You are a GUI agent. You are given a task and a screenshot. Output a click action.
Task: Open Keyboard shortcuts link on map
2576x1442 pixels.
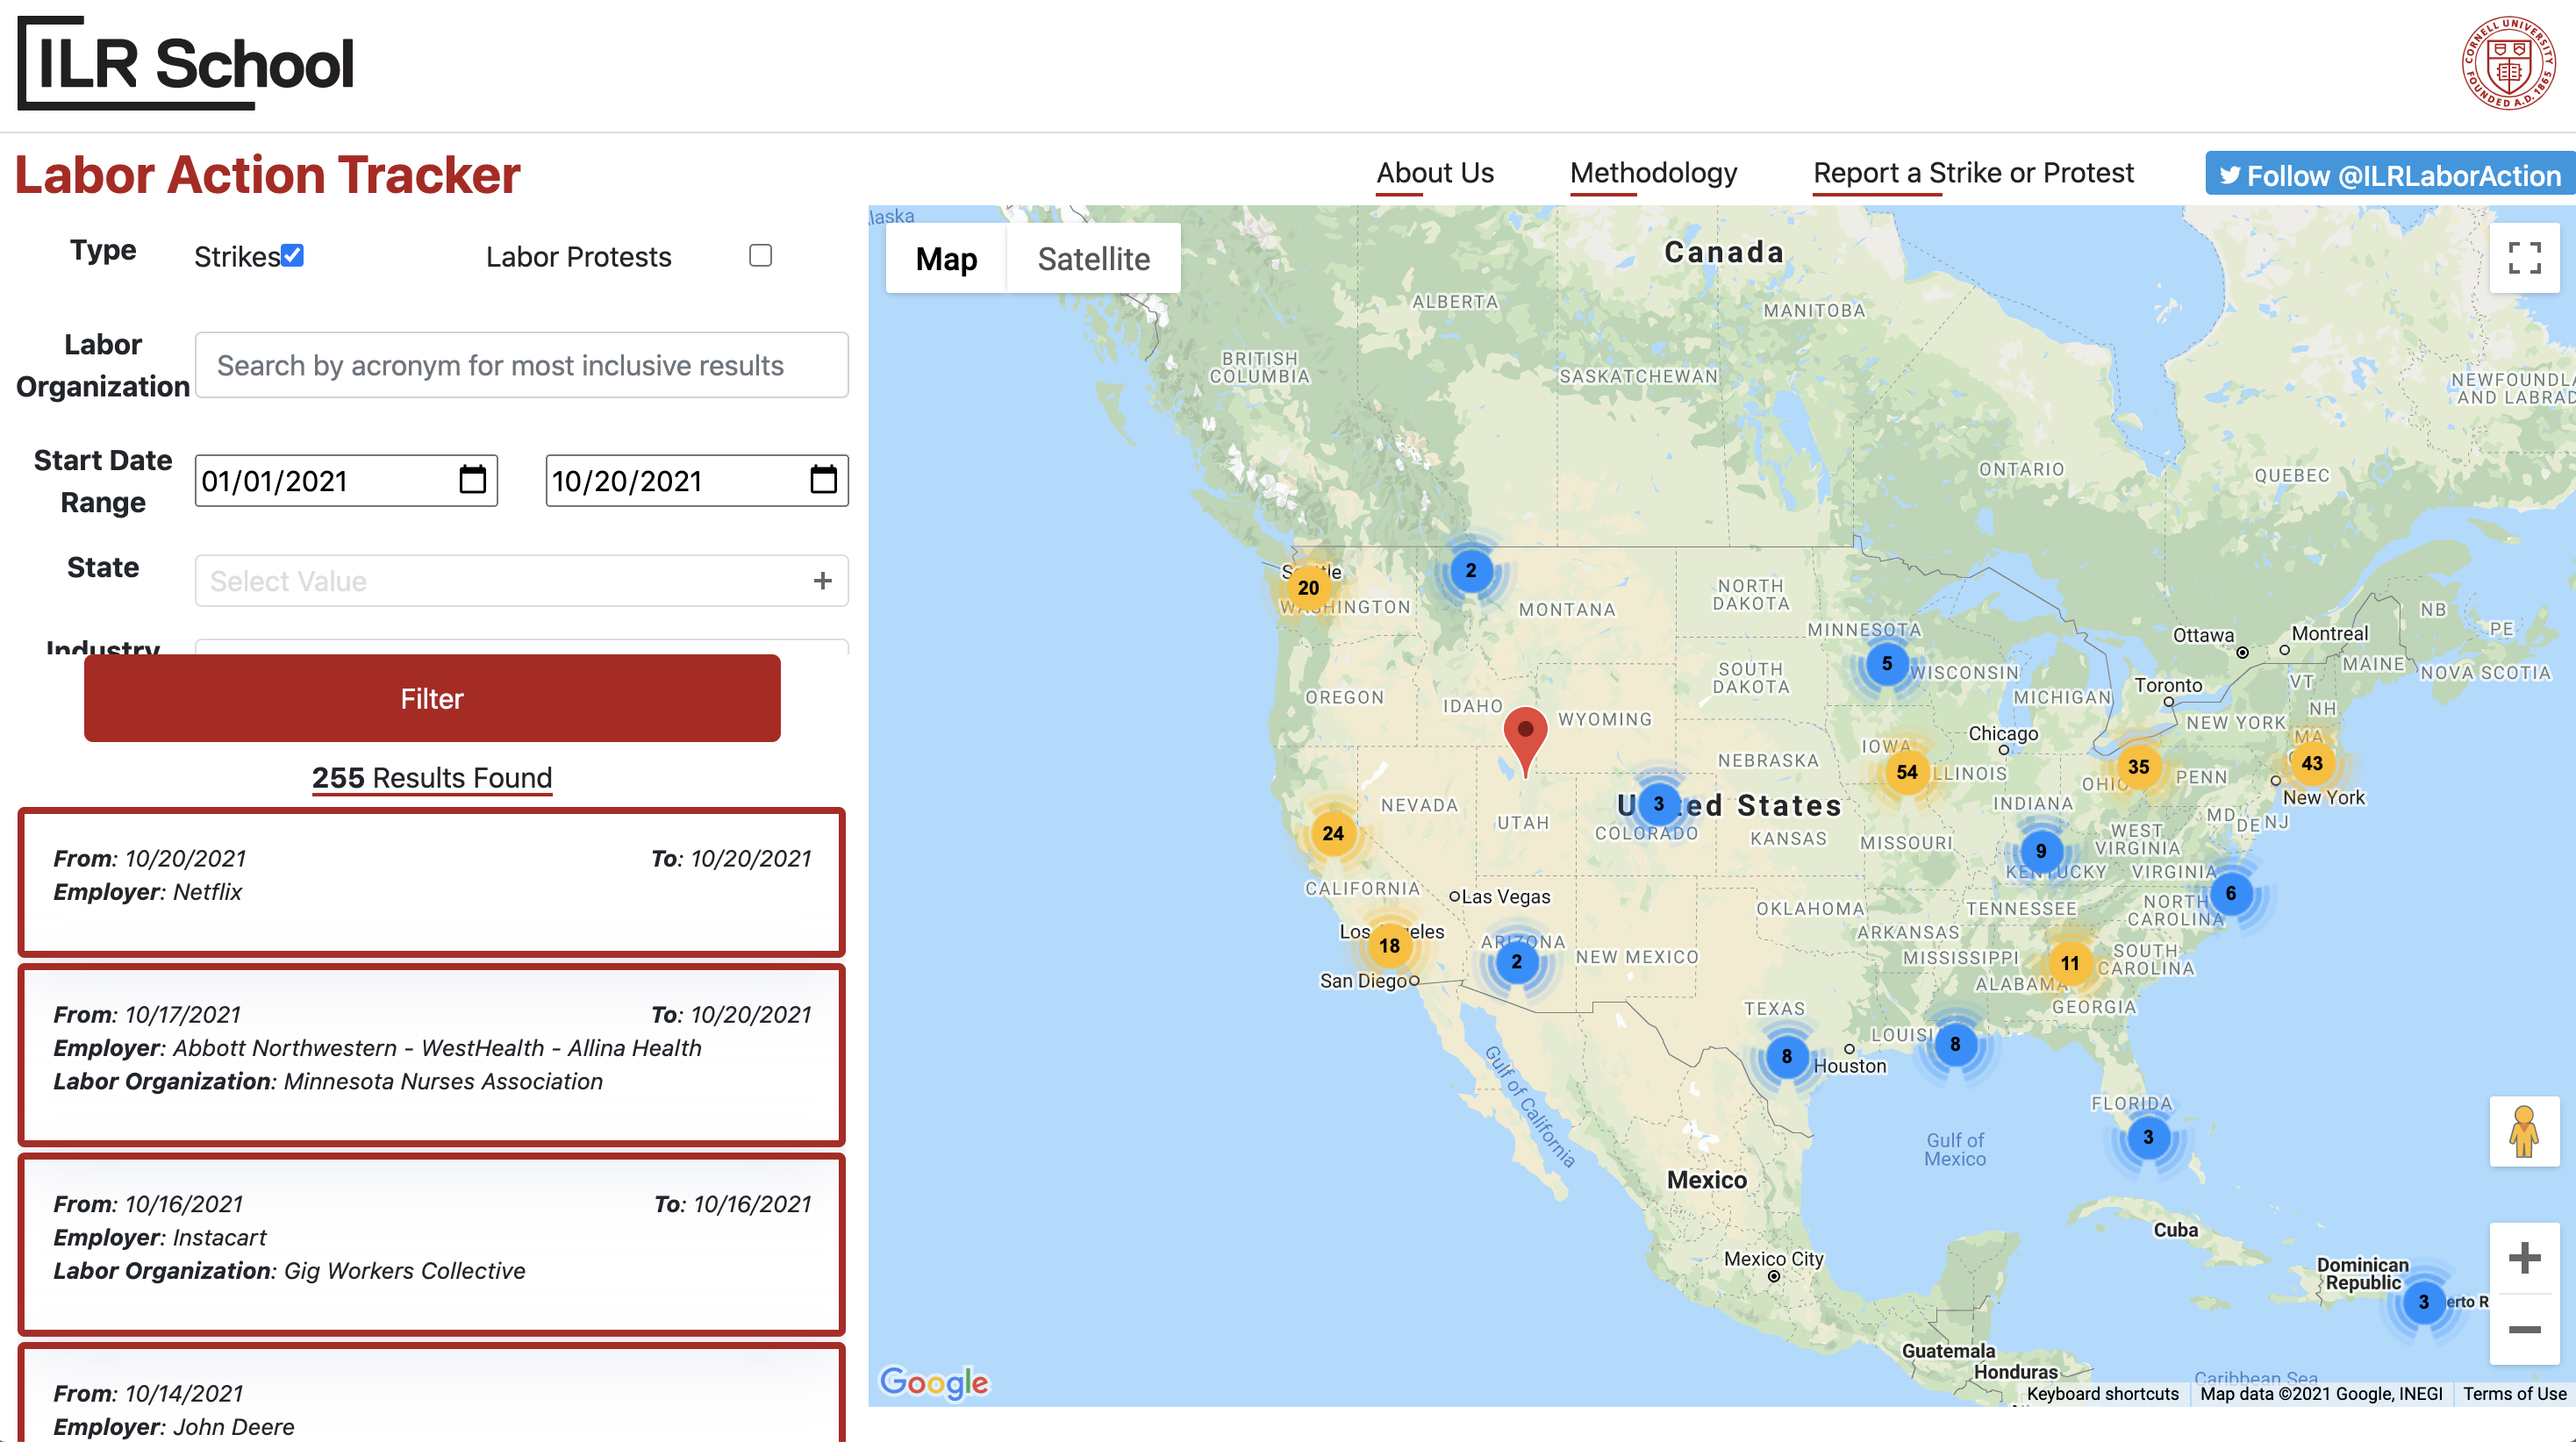[2102, 1393]
